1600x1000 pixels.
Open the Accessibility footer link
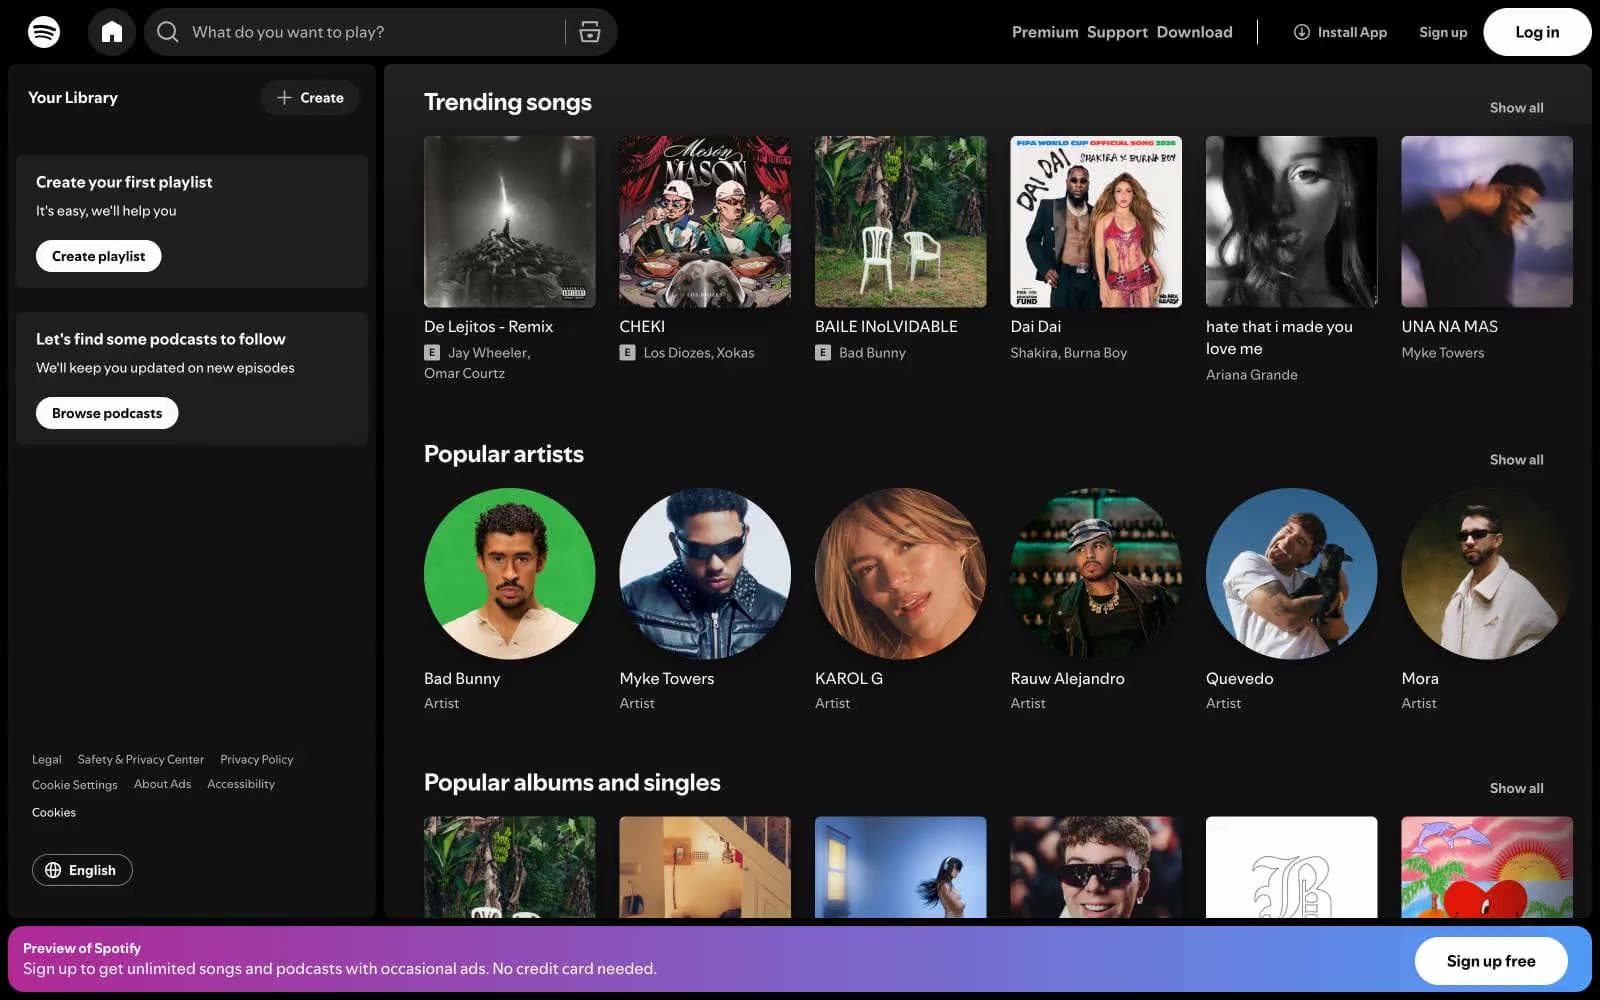tap(240, 784)
